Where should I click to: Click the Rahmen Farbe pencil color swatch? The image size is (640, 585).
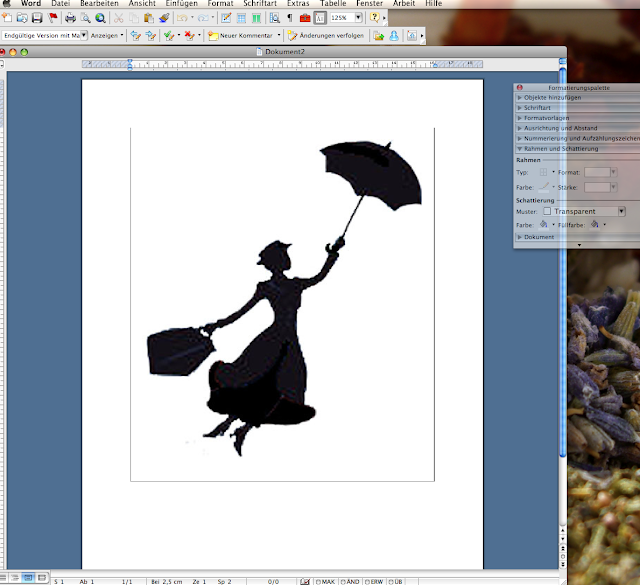coord(544,187)
